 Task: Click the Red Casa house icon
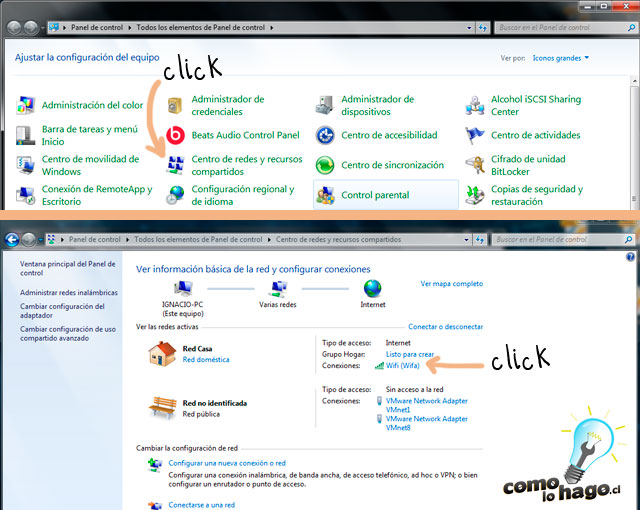(161, 354)
